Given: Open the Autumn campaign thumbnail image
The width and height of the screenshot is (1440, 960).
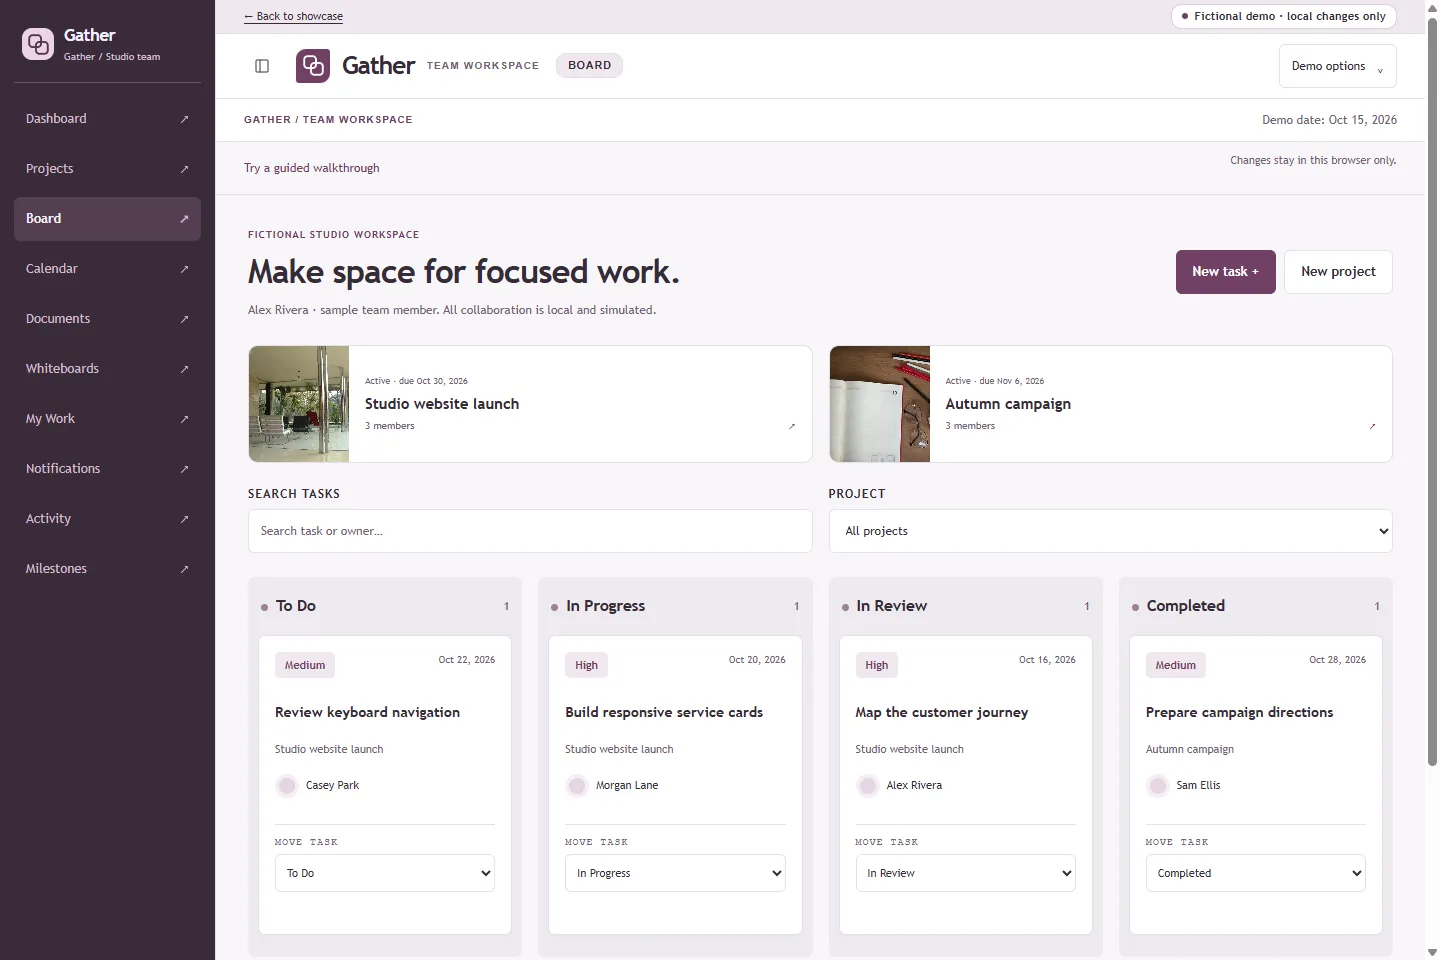Looking at the screenshot, I should [x=880, y=404].
